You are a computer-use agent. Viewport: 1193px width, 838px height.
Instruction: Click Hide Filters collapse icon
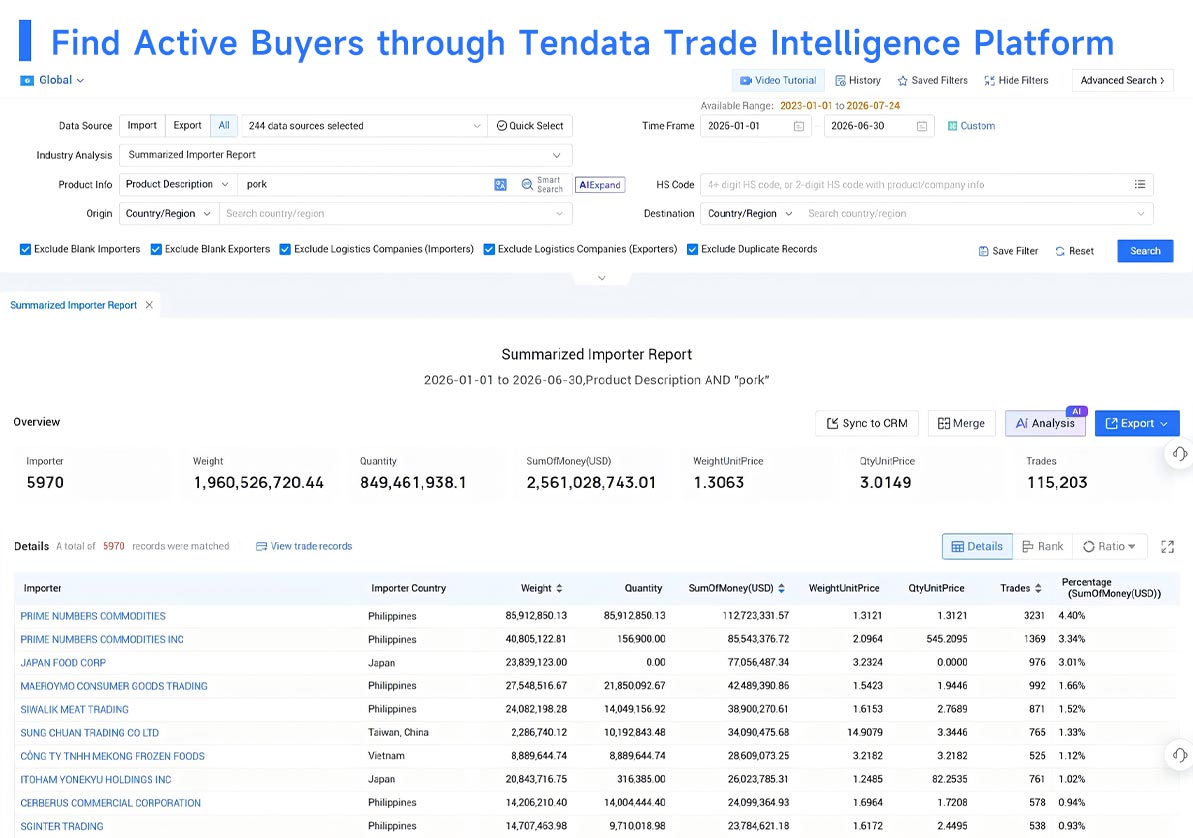coord(989,81)
